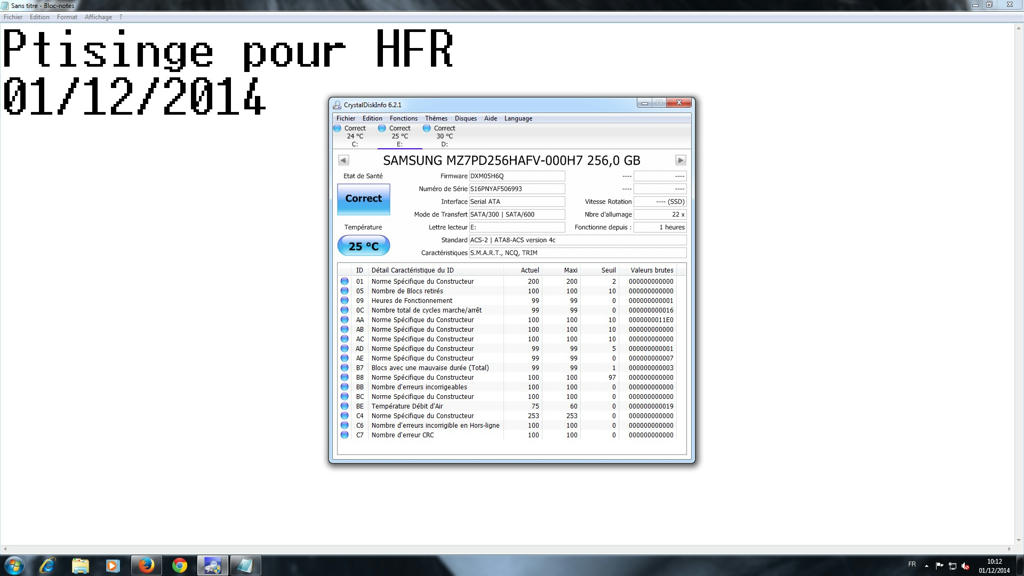Open the Aide menu

click(x=490, y=118)
